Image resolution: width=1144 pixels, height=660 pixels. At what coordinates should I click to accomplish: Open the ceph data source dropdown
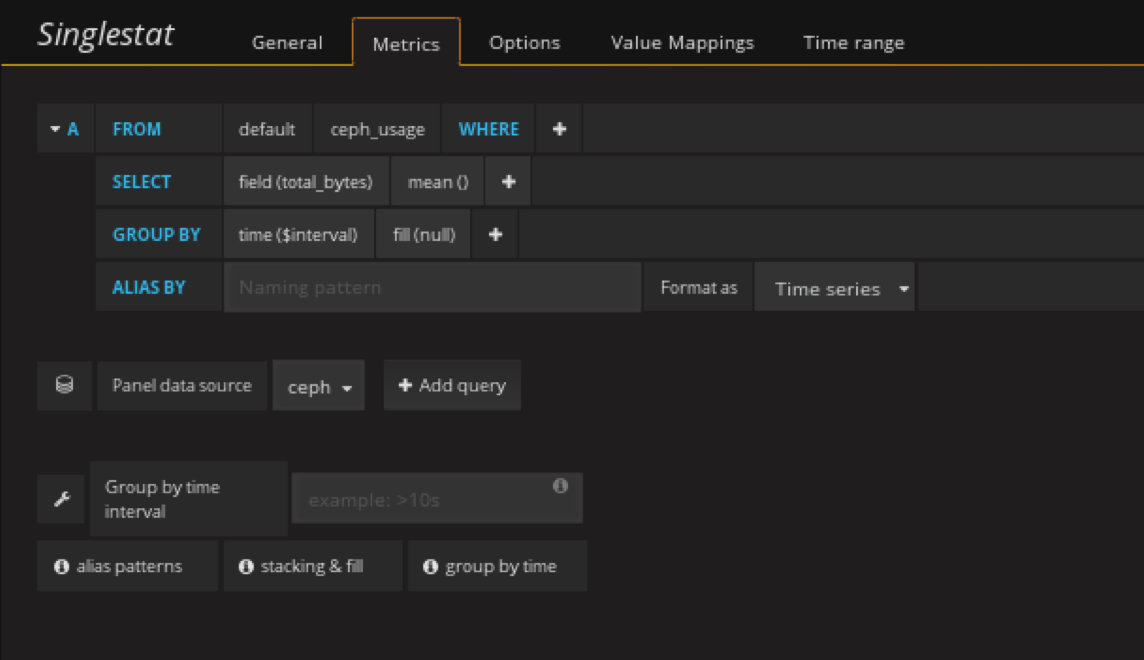pos(319,387)
